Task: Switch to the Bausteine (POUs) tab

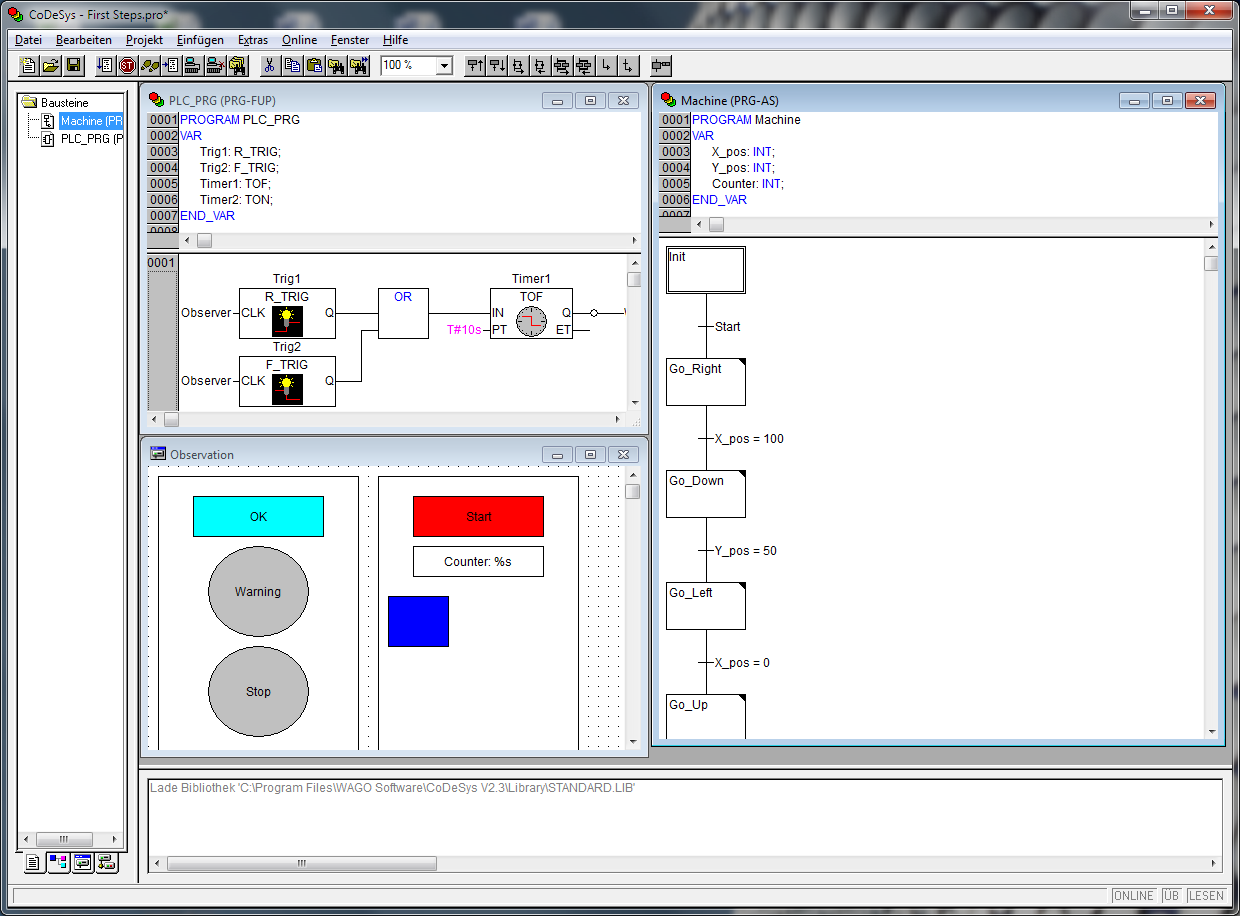Action: pyautogui.click(x=34, y=863)
